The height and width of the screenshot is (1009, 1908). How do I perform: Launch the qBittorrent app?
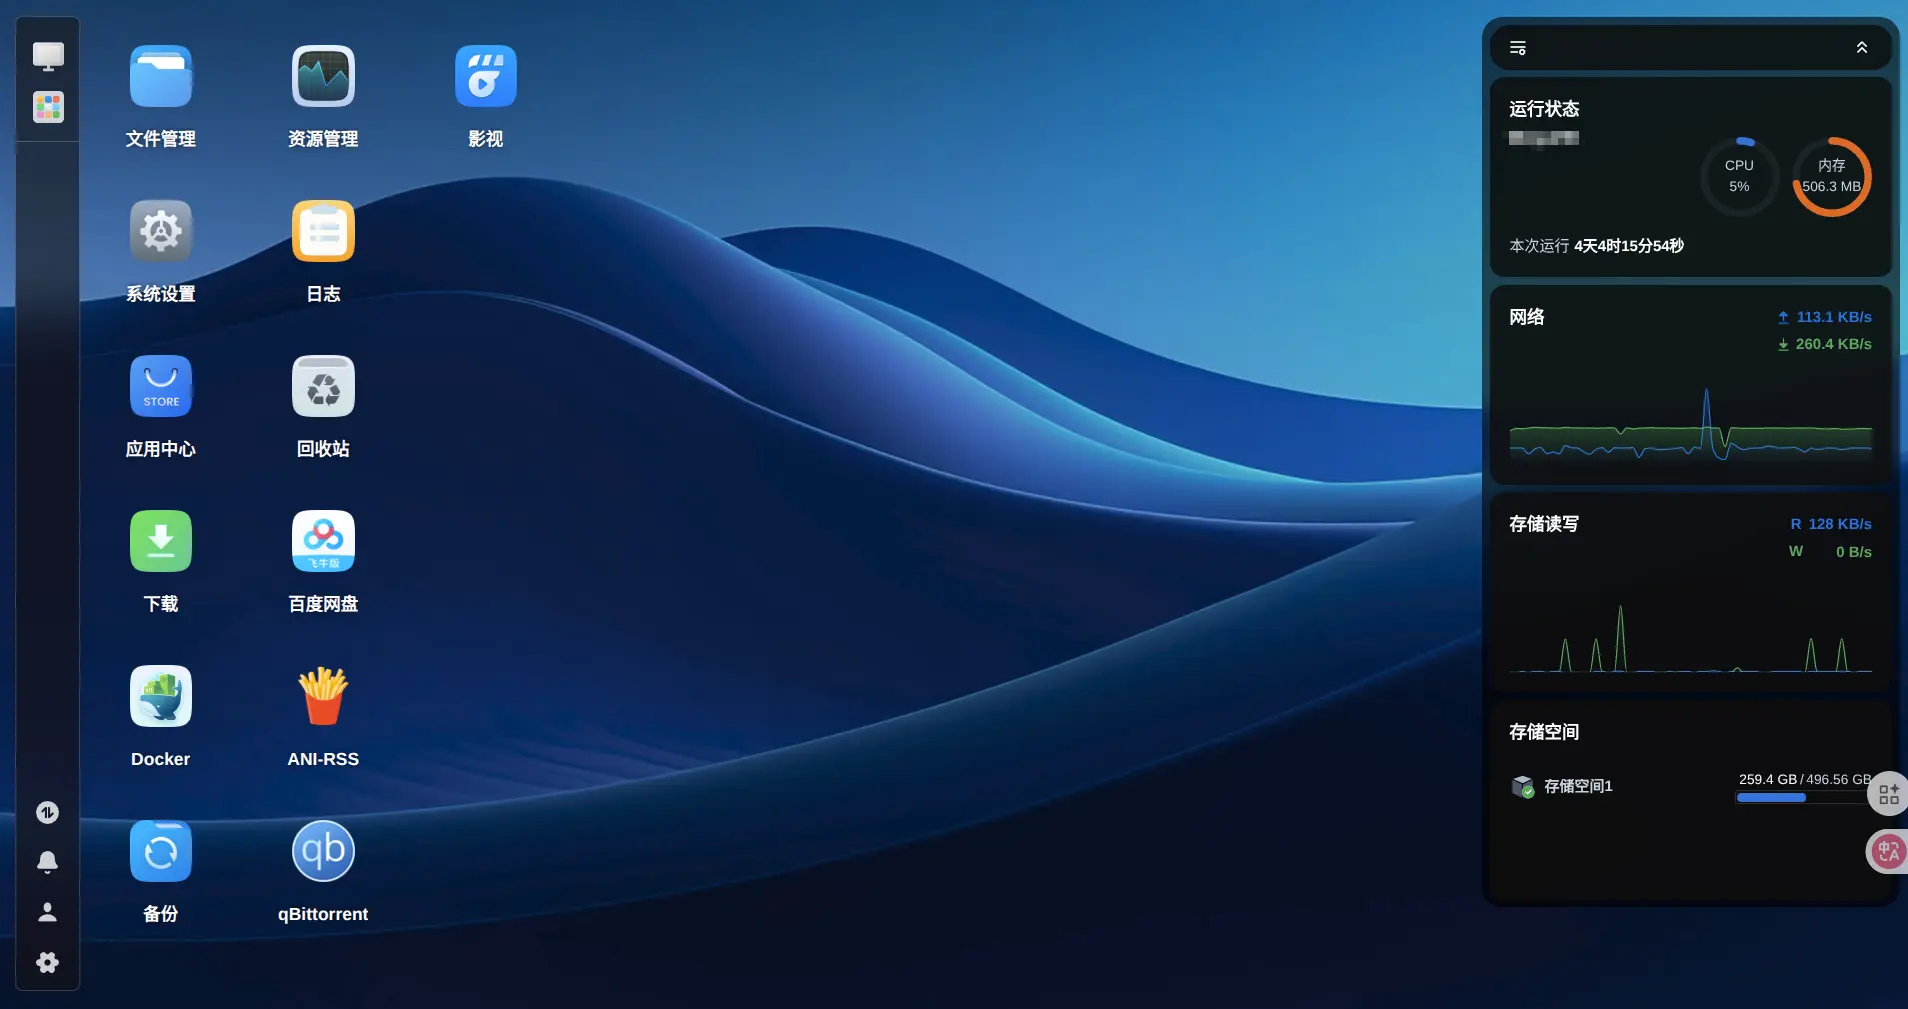(323, 852)
